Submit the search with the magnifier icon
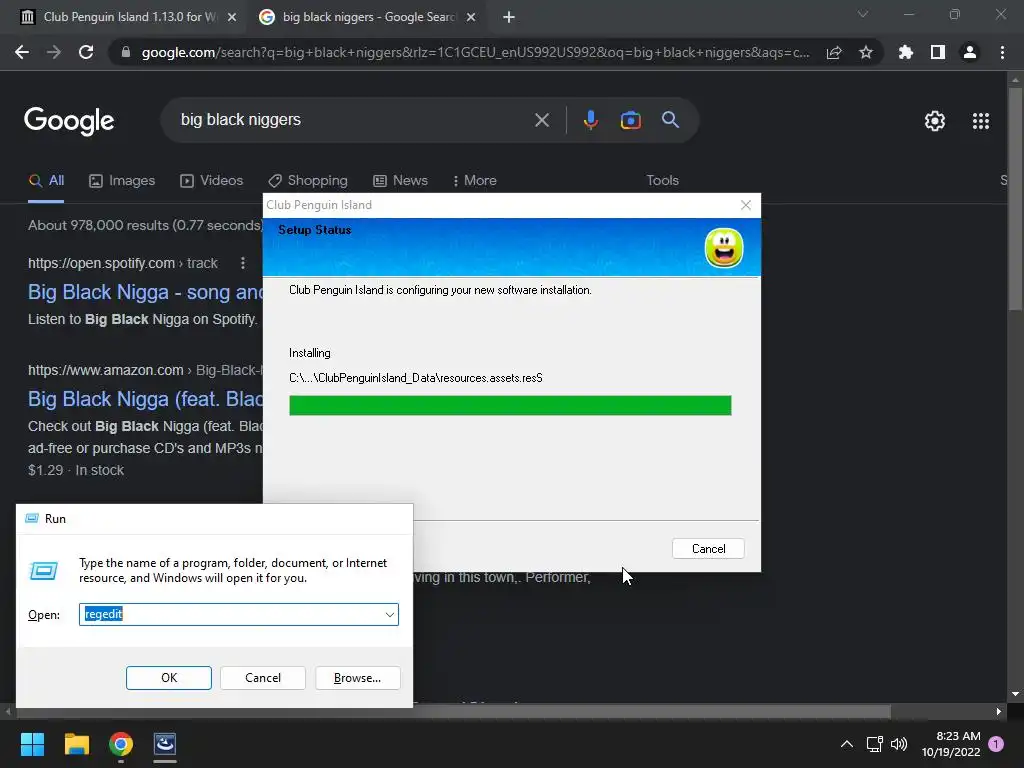Screen dimensions: 1024x768 [670, 120]
